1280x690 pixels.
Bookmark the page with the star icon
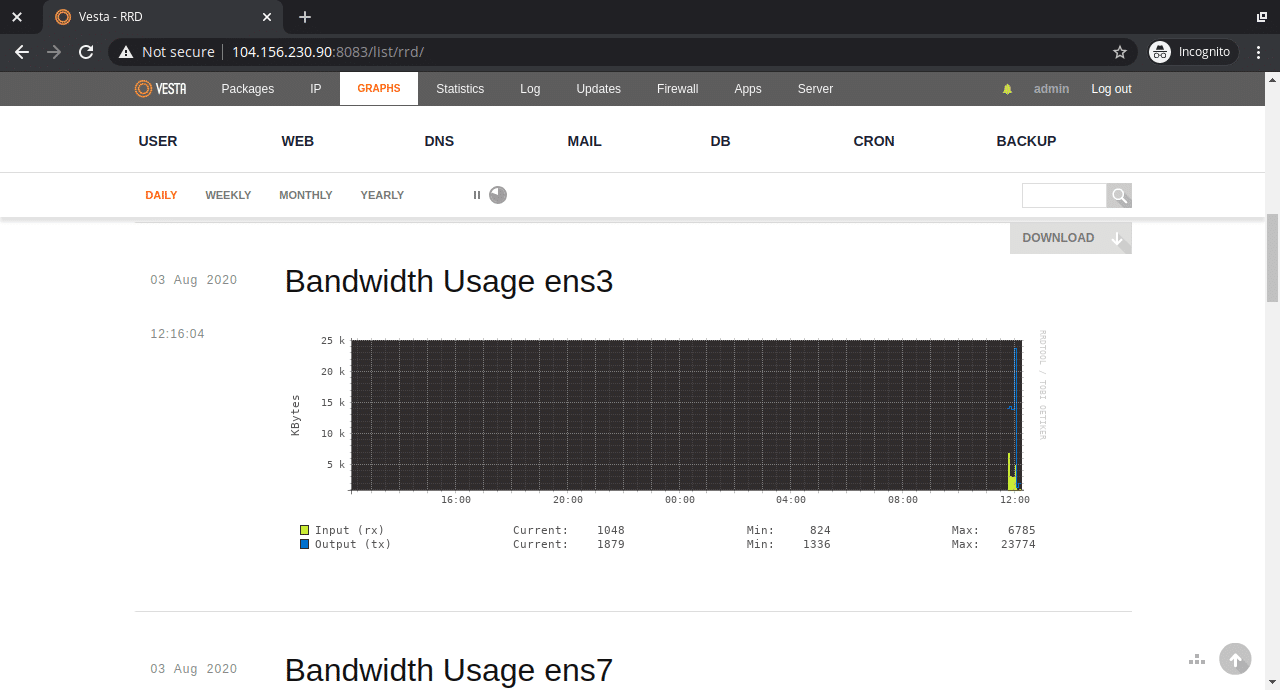[x=1120, y=52]
